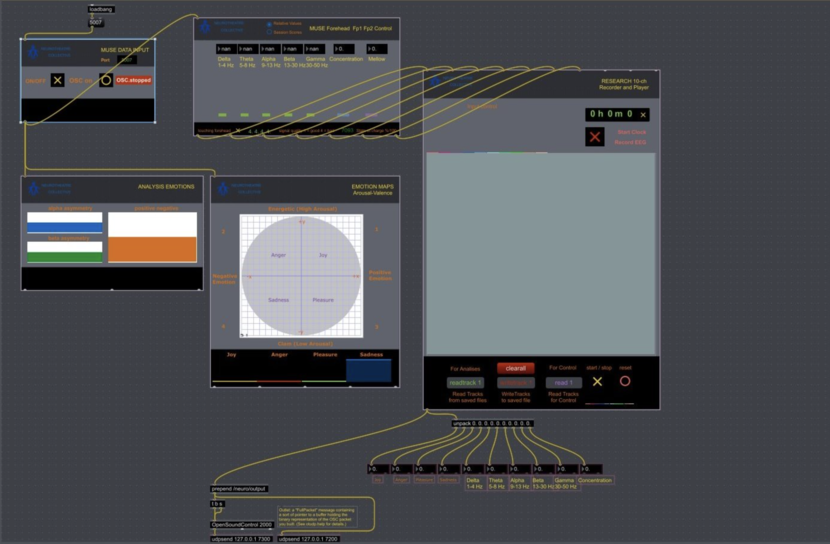Select the Joy label under emotion map
Image resolution: width=830 pixels, height=544 pixels.
click(232, 354)
